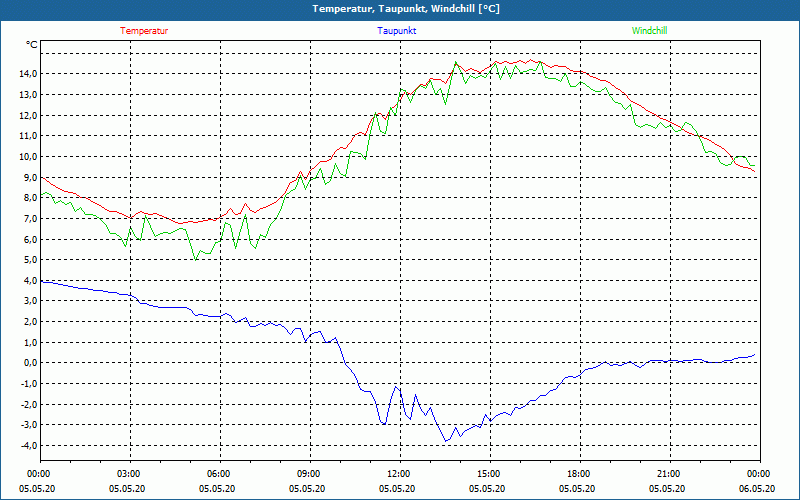Click the 6,0 y-axis value
Viewport: 800px width, 500px height.
[31, 239]
